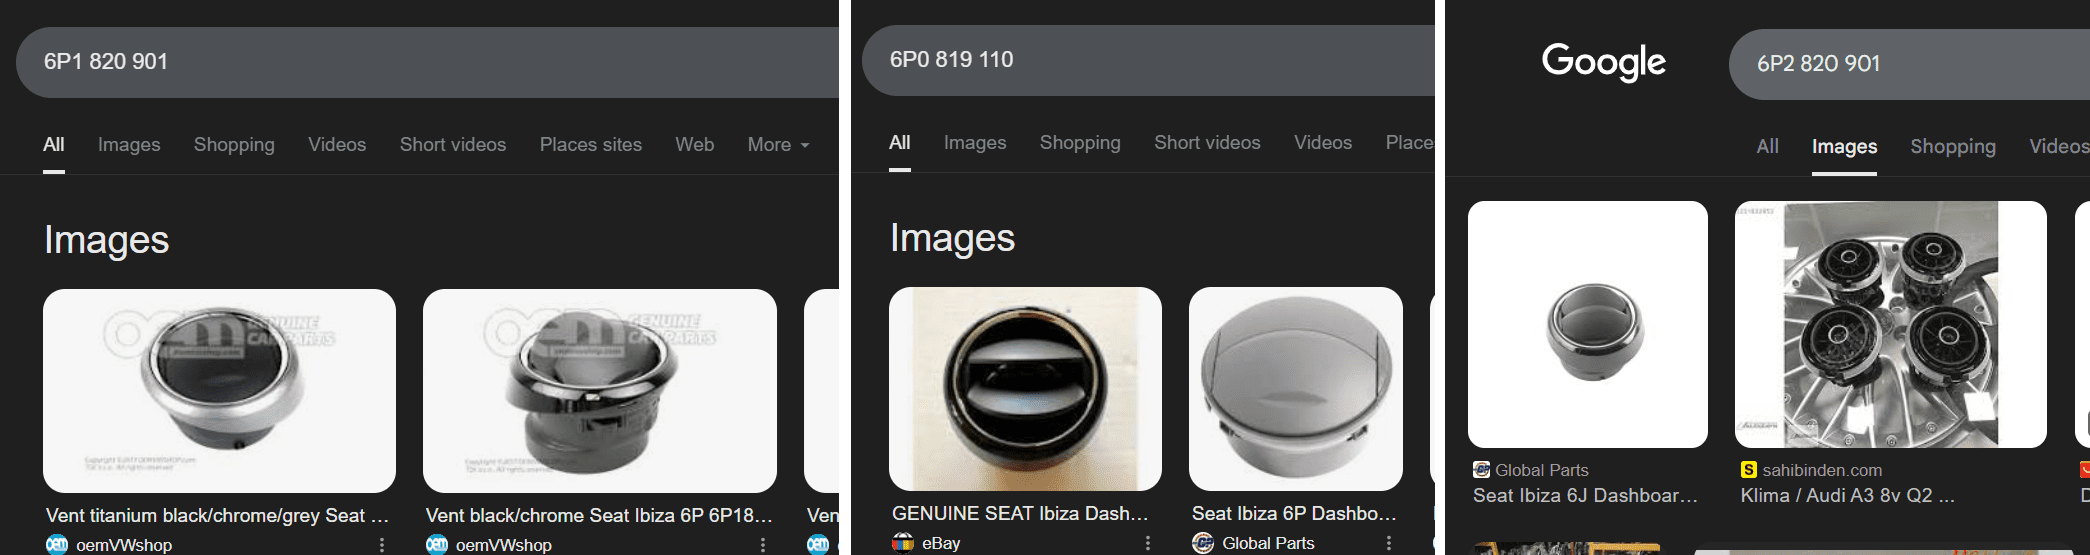Expand the More dropdown in 6P1 820 901 search
2090x555 pixels.
[x=778, y=145]
